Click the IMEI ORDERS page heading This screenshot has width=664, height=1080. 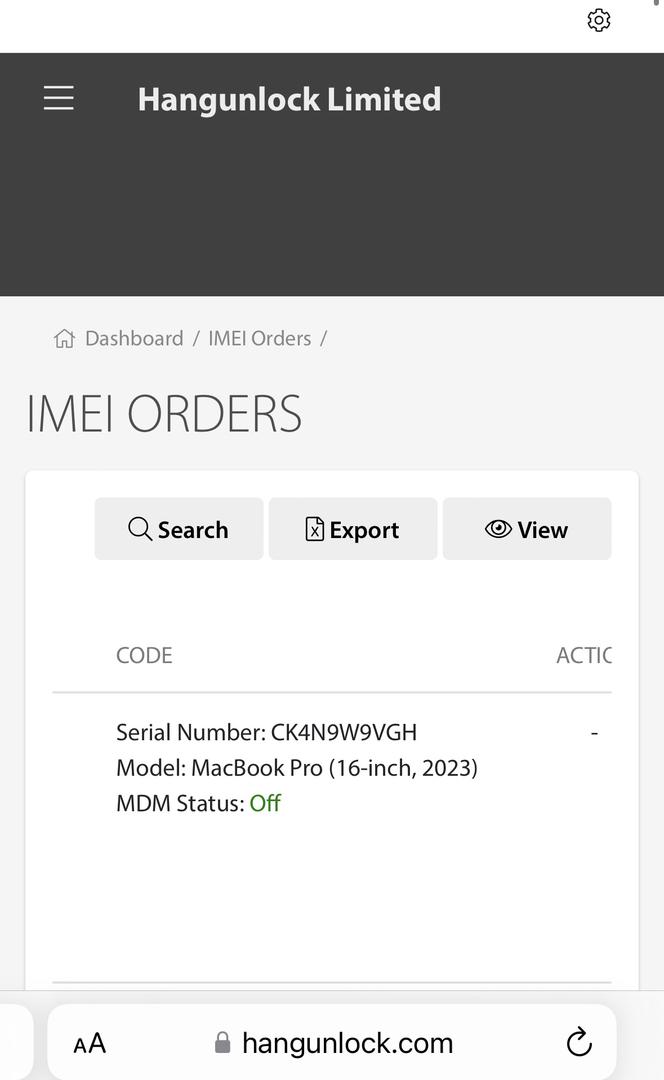click(x=164, y=414)
